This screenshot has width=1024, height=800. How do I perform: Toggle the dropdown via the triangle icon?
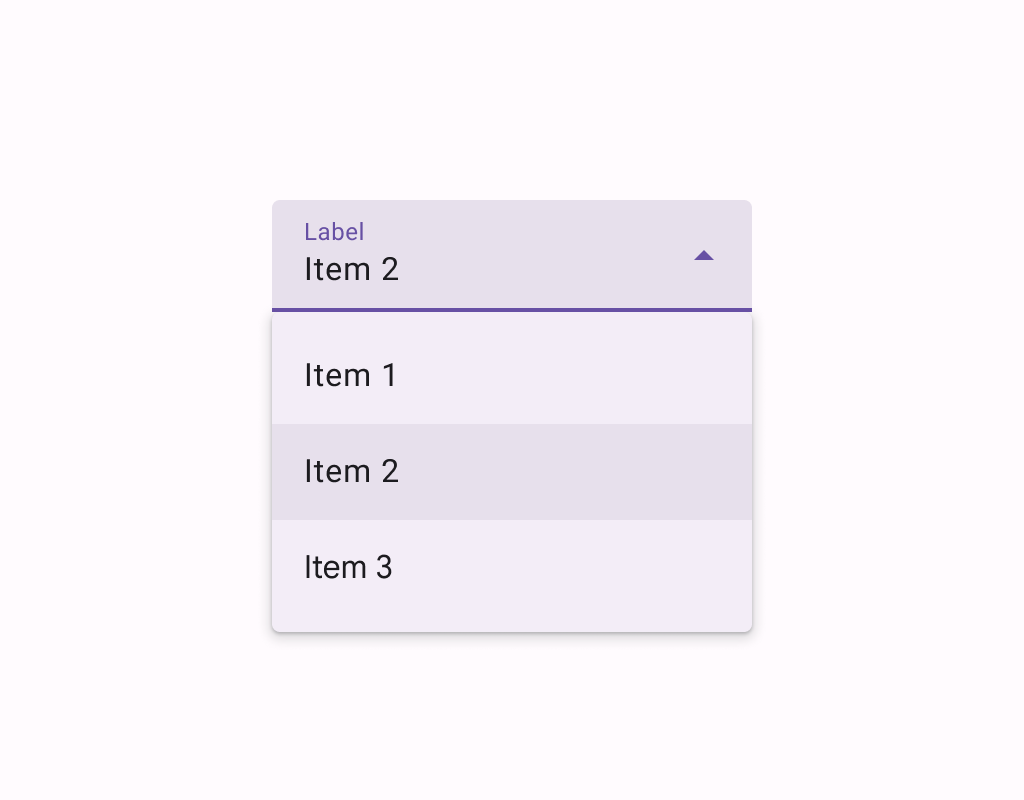coord(703,255)
